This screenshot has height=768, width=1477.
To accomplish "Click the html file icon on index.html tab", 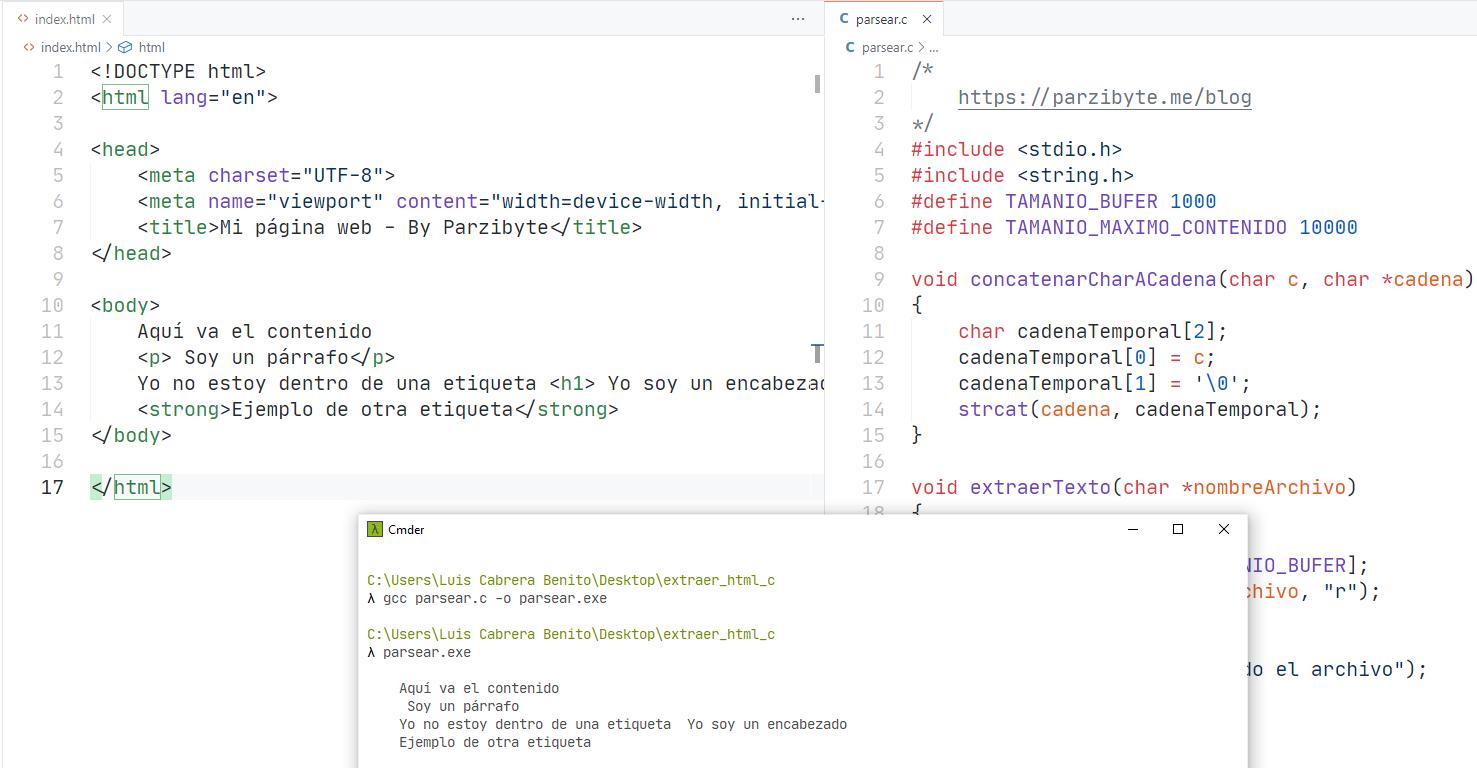I will pyautogui.click(x=23, y=19).
